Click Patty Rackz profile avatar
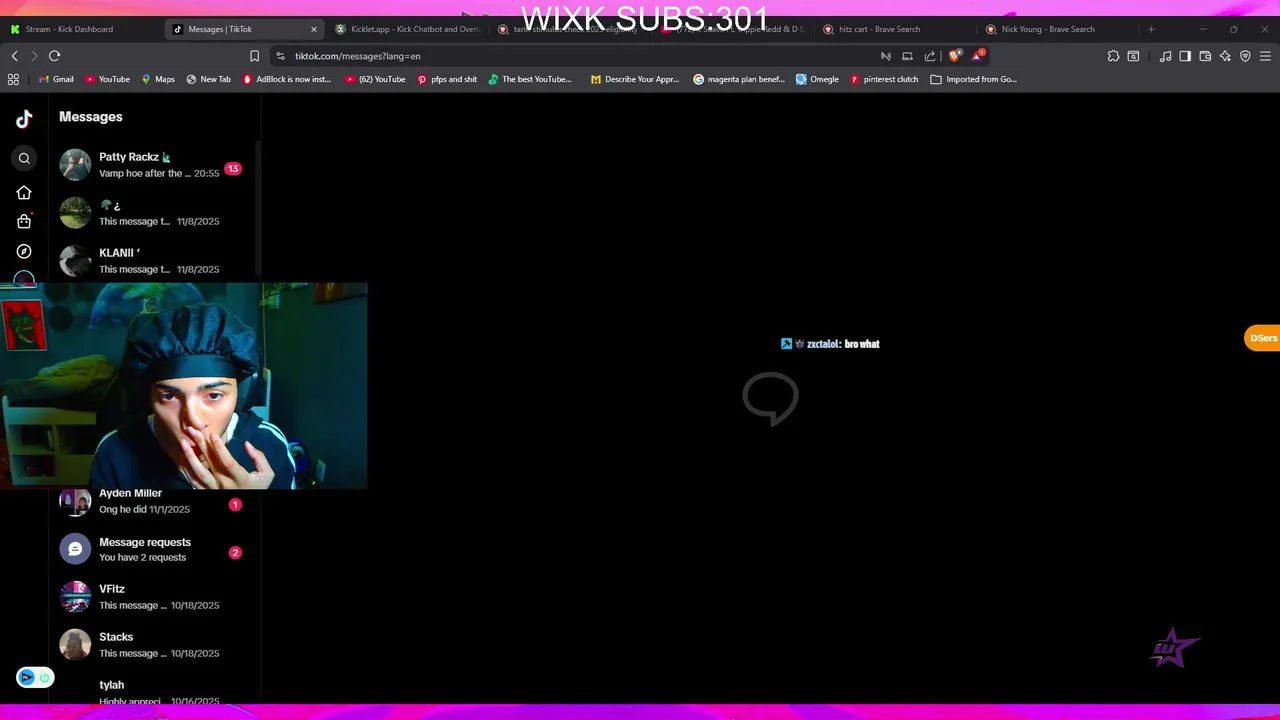 (75, 165)
